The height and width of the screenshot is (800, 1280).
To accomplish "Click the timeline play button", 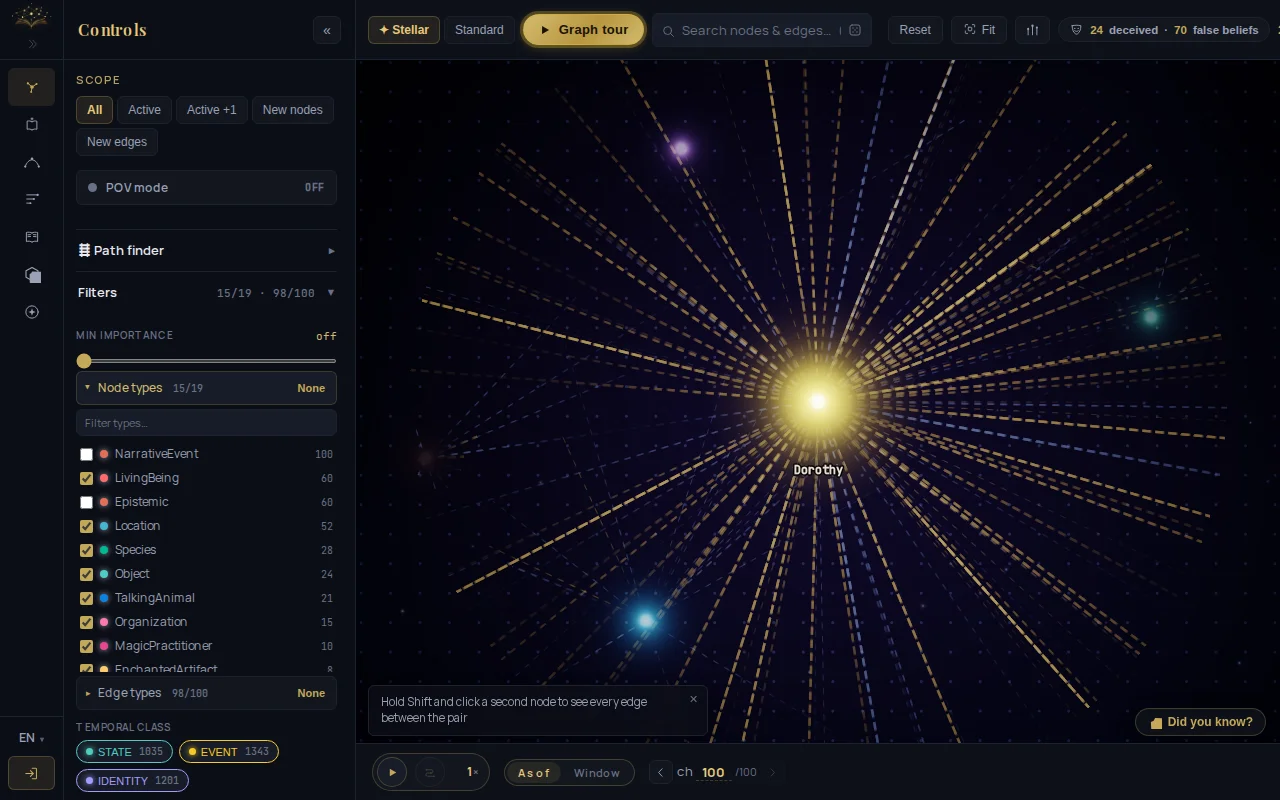I will click(392, 772).
